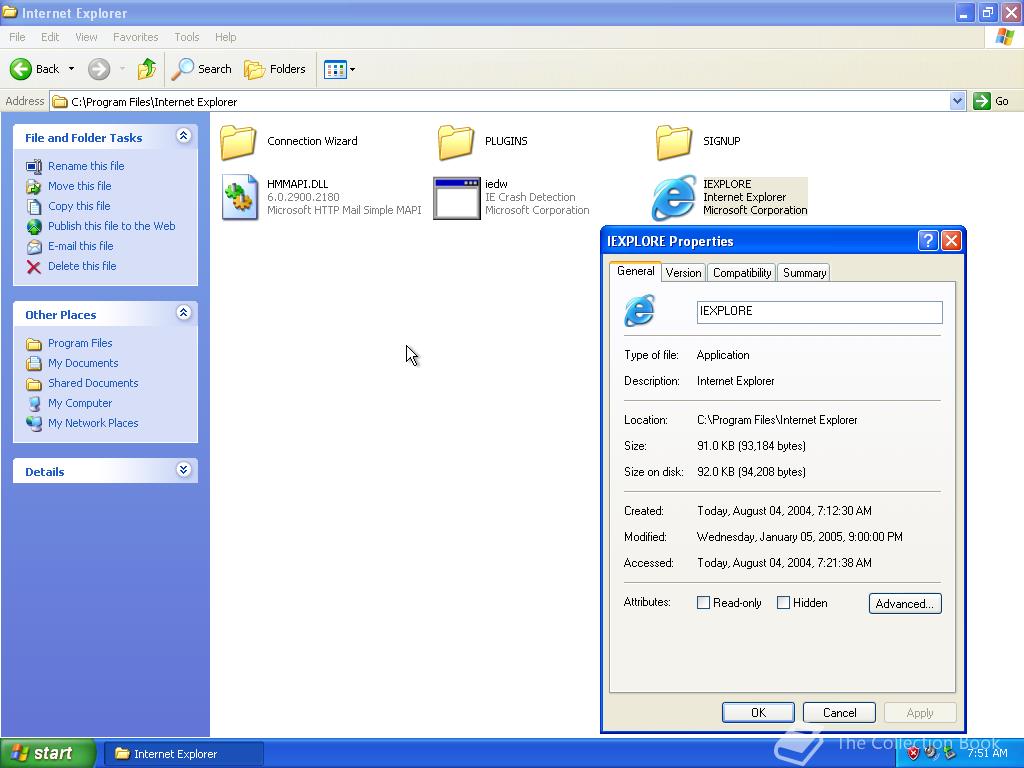
Task: Click Rename this file
Action: 86,166
